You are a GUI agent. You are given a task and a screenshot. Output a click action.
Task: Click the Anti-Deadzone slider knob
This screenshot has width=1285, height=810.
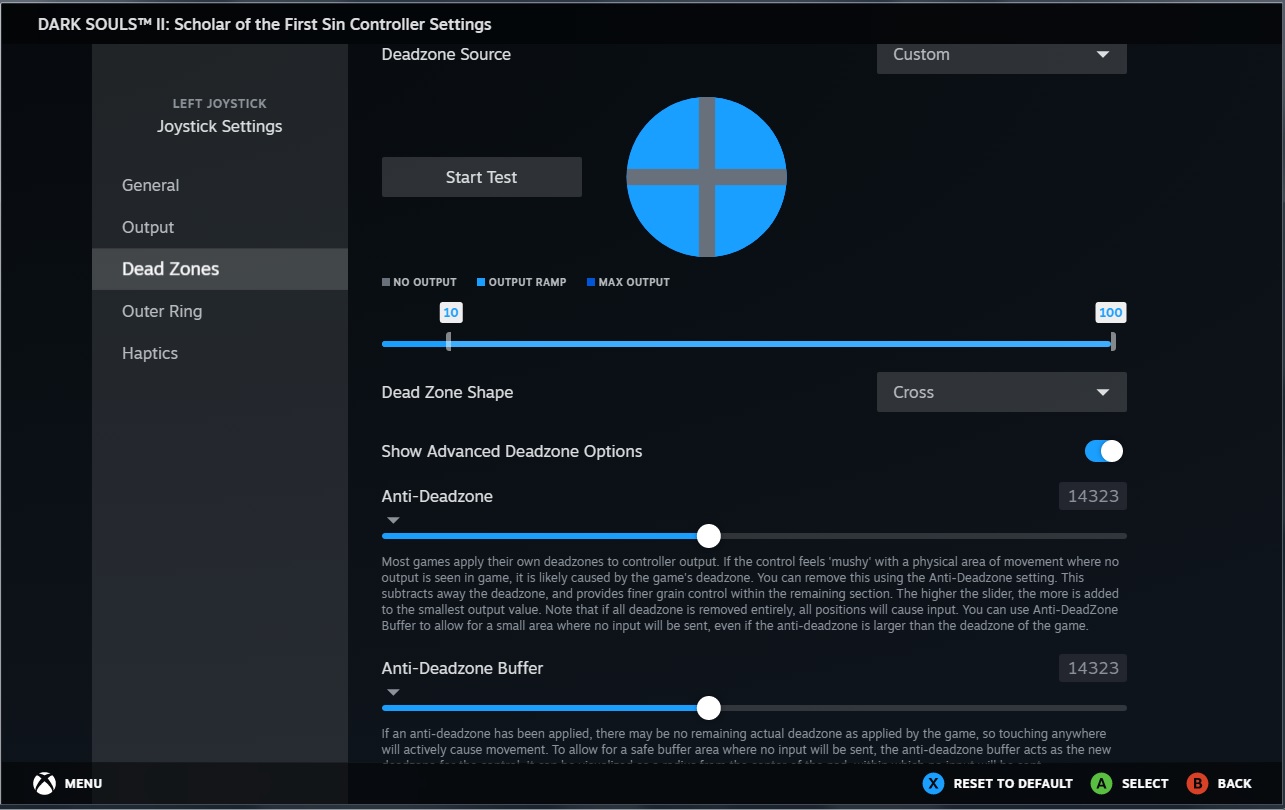click(708, 536)
